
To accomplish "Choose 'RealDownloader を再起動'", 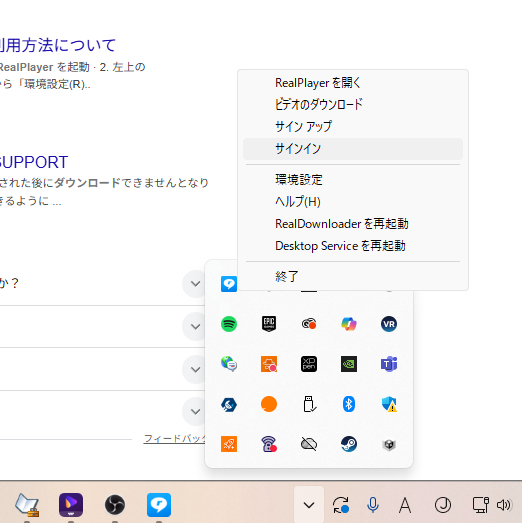I will 353,224.
